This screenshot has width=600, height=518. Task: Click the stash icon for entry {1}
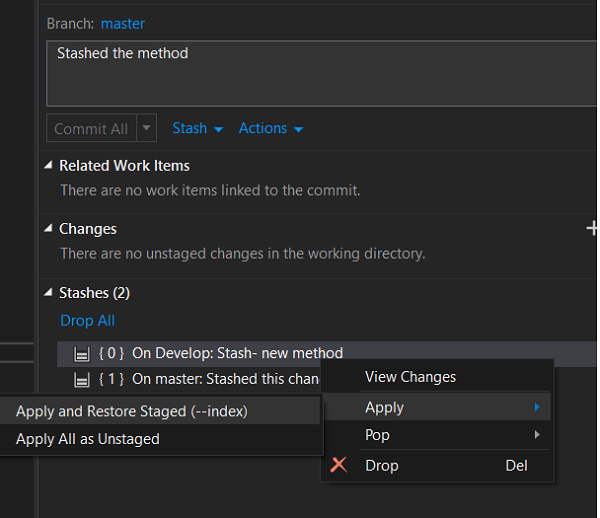[82, 380]
